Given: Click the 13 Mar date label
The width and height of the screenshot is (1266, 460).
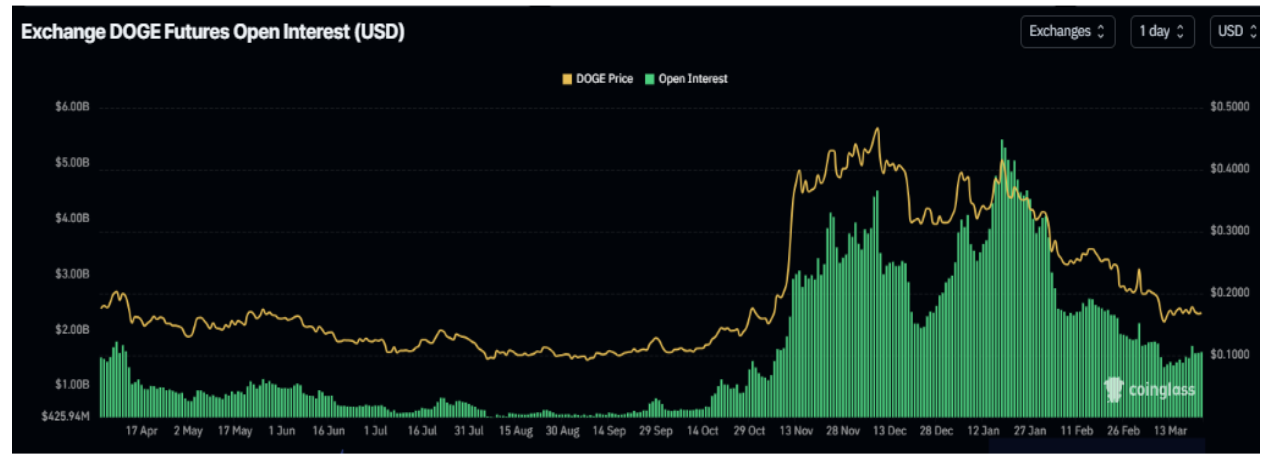Looking at the screenshot, I should 1169,431.
